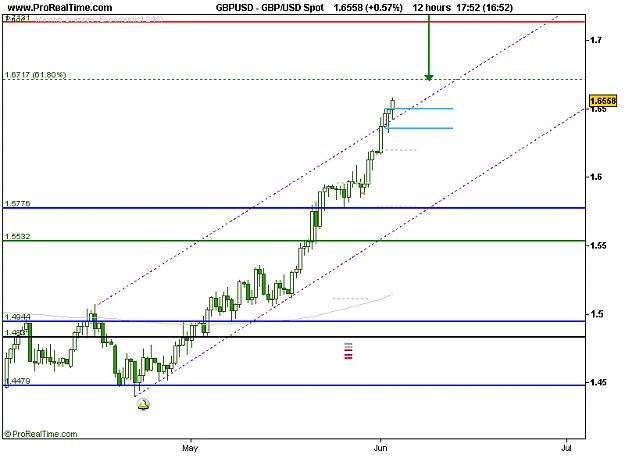
Task: Click the Jun date axis label
Action: tap(380, 448)
